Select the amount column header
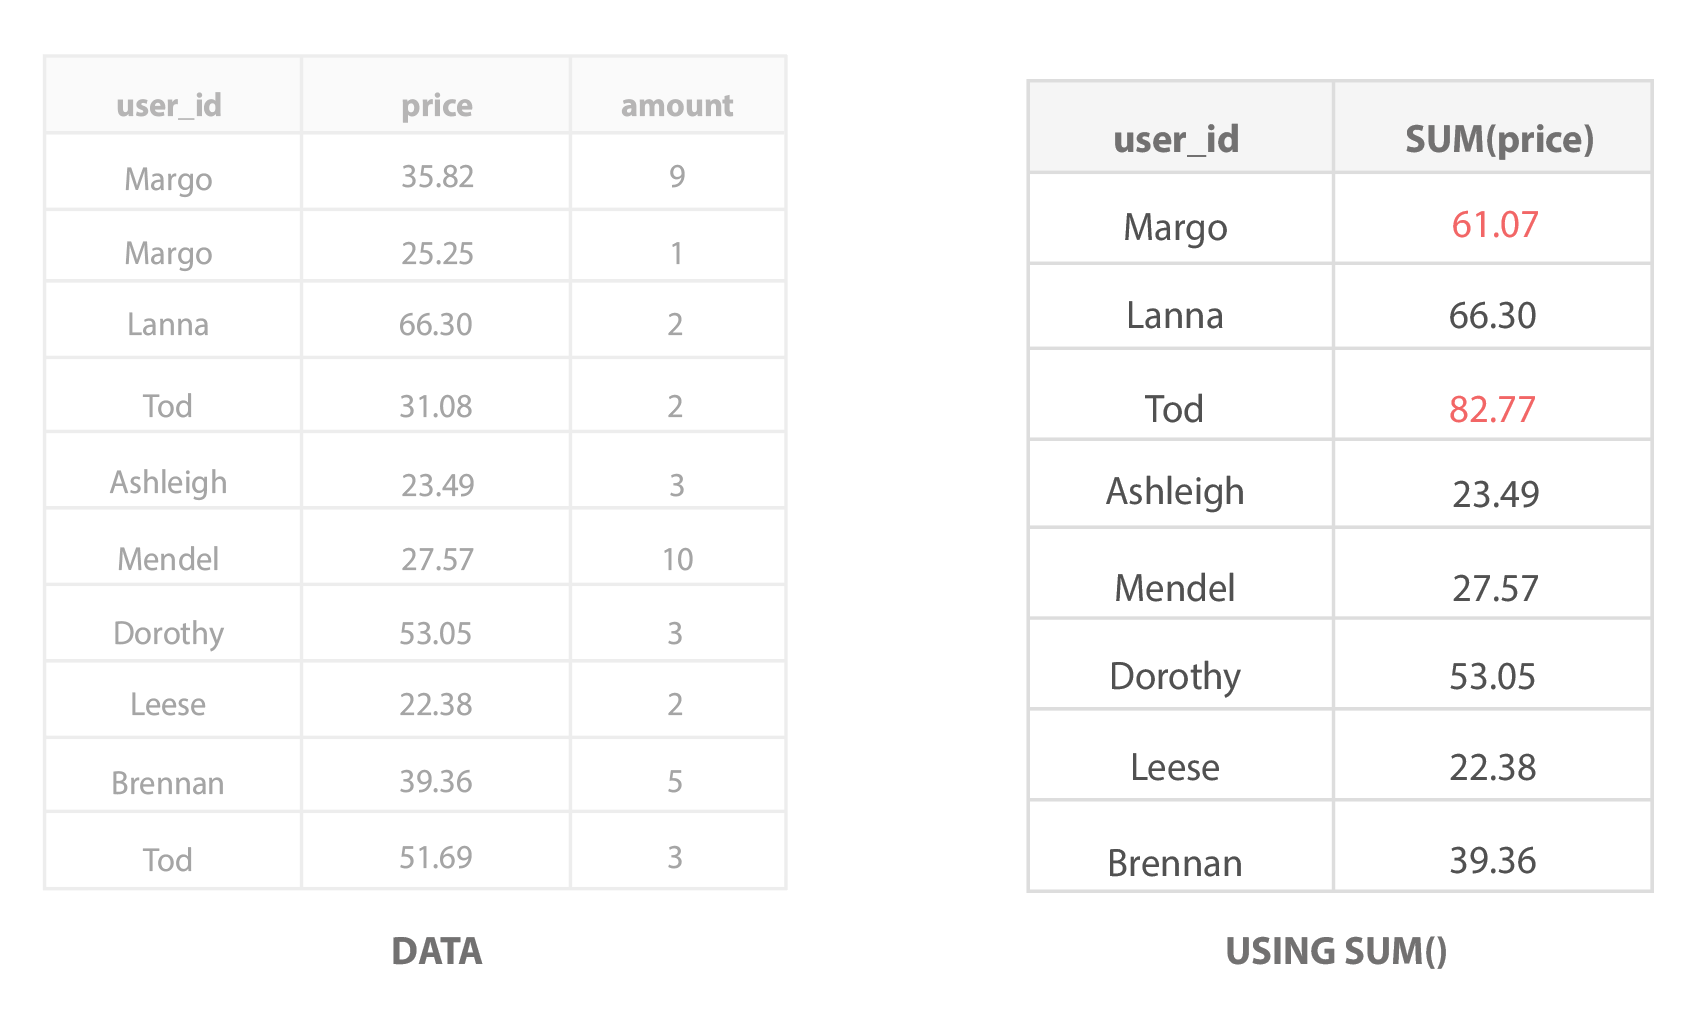 pos(677,105)
